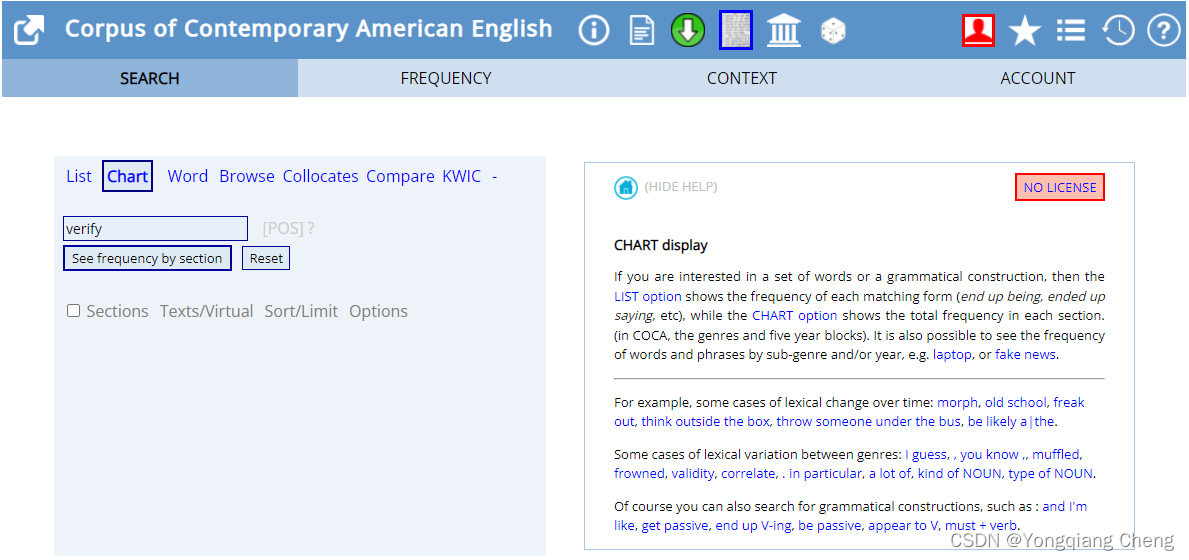Viewport: 1189px width, 560px height.
Task: Click the muffled example link
Action: coord(1056,455)
